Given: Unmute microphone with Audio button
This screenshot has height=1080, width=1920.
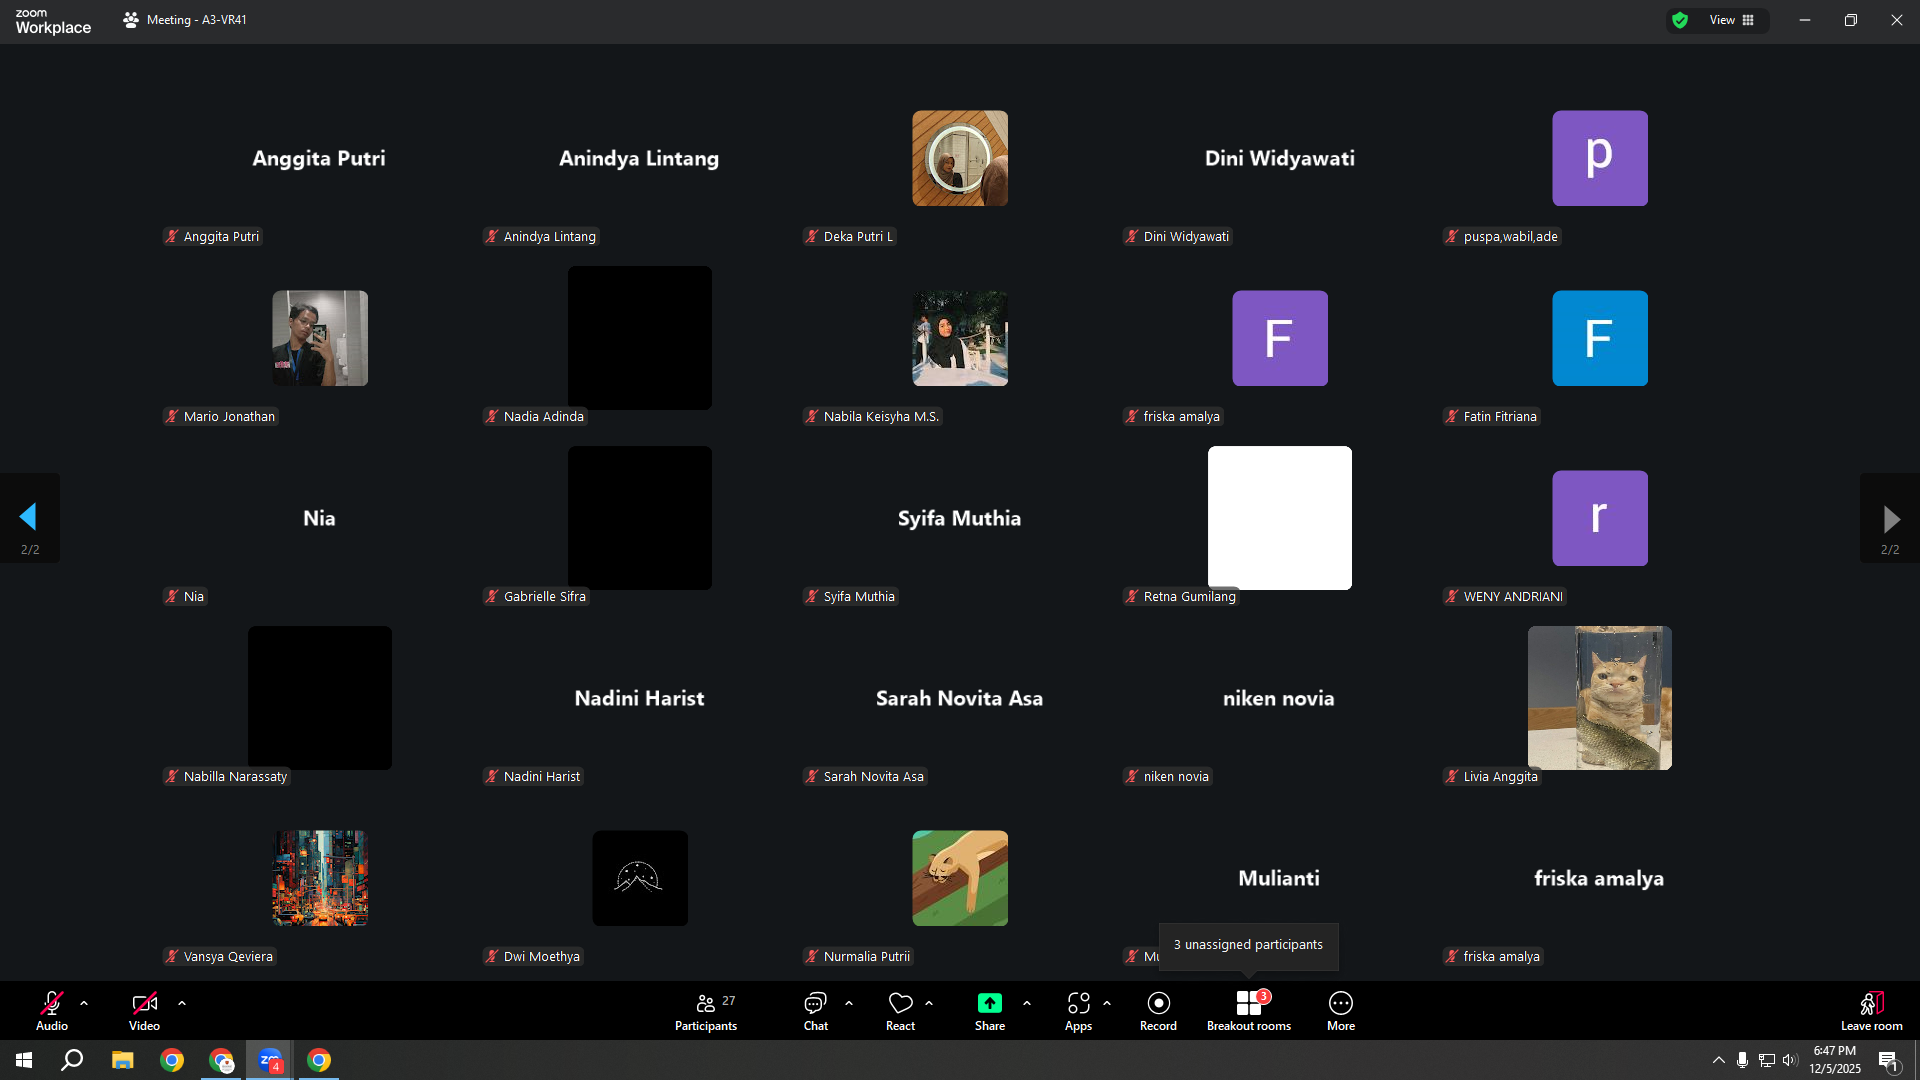Looking at the screenshot, I should (52, 1010).
